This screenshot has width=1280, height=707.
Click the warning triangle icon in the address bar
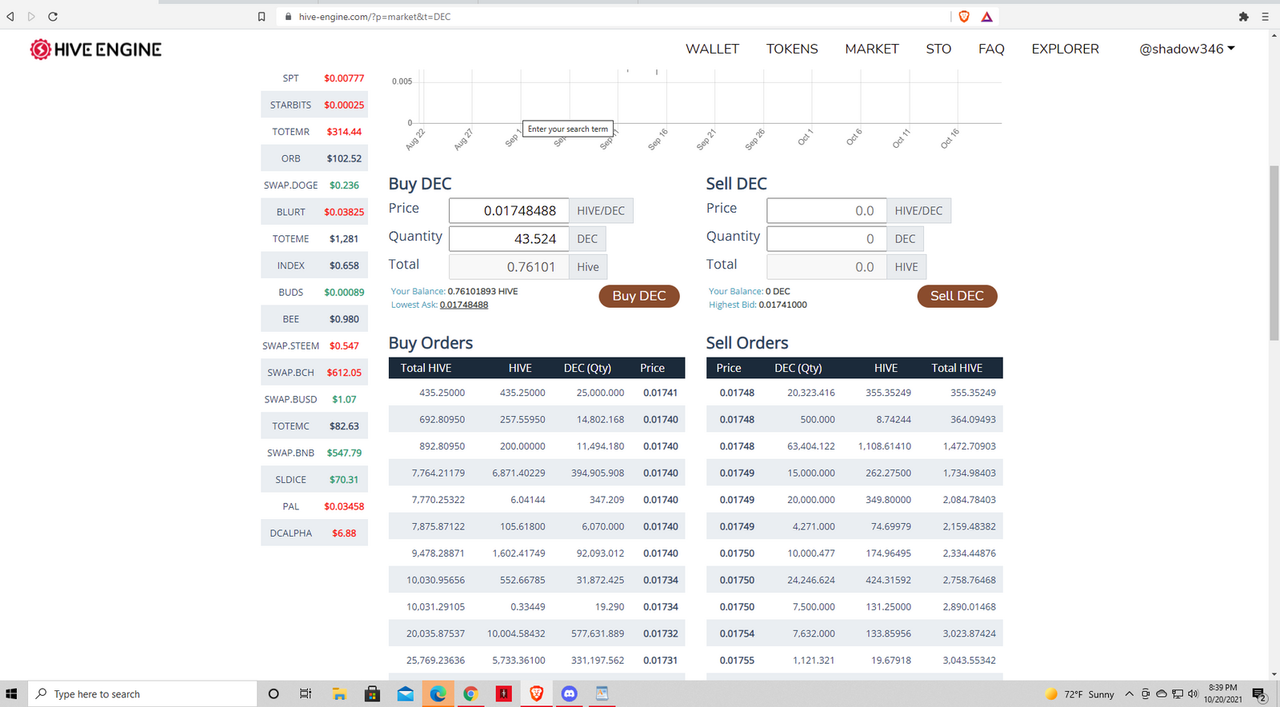click(987, 16)
